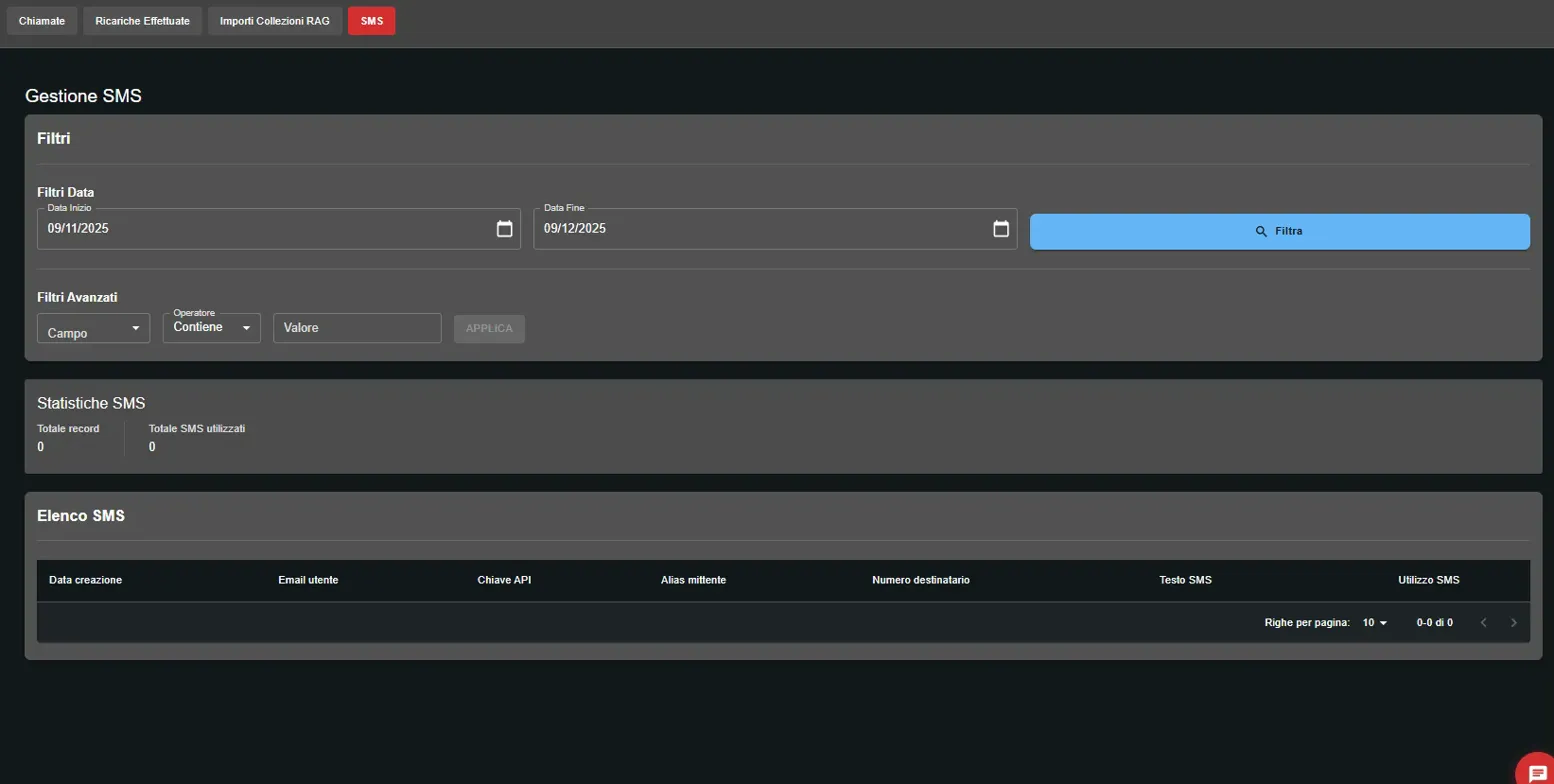
Task: Select the red SMS tab
Action: pos(371,21)
